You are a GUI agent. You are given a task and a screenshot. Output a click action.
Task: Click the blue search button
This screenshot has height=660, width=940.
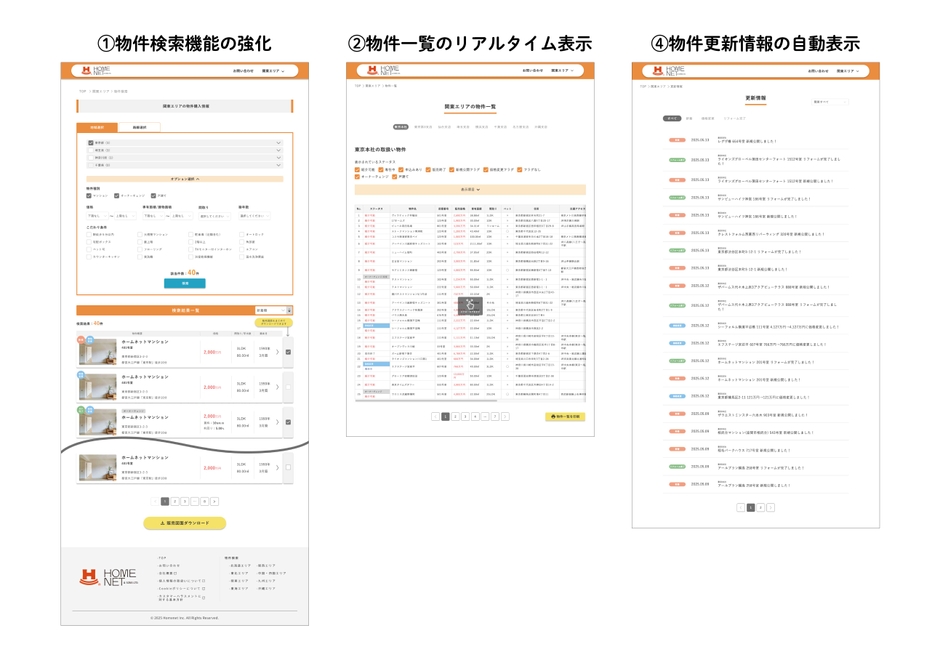pos(185,283)
